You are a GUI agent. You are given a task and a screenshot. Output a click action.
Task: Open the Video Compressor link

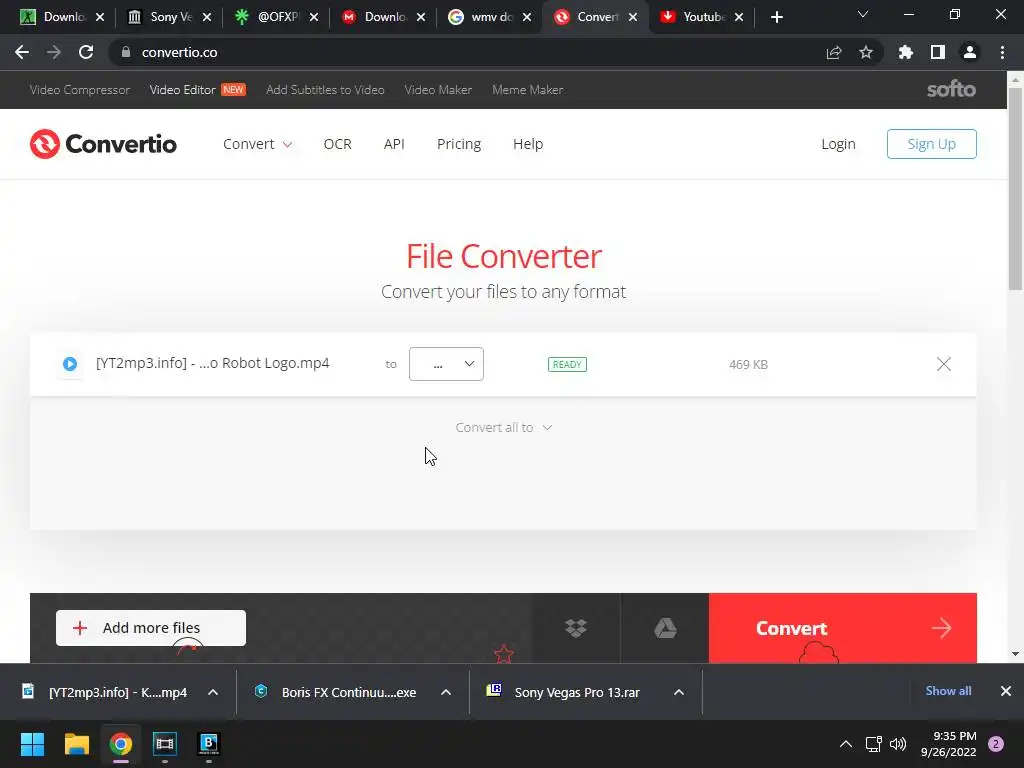80,89
